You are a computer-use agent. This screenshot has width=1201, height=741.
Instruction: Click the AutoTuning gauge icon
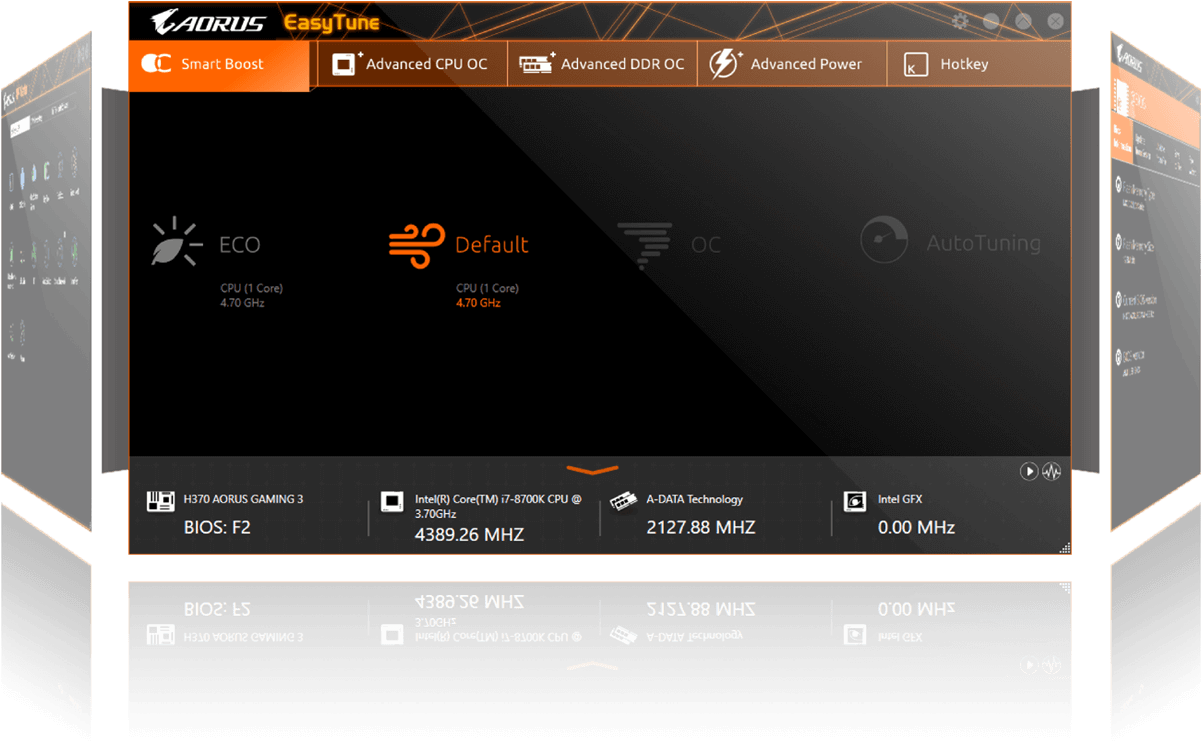coord(884,240)
